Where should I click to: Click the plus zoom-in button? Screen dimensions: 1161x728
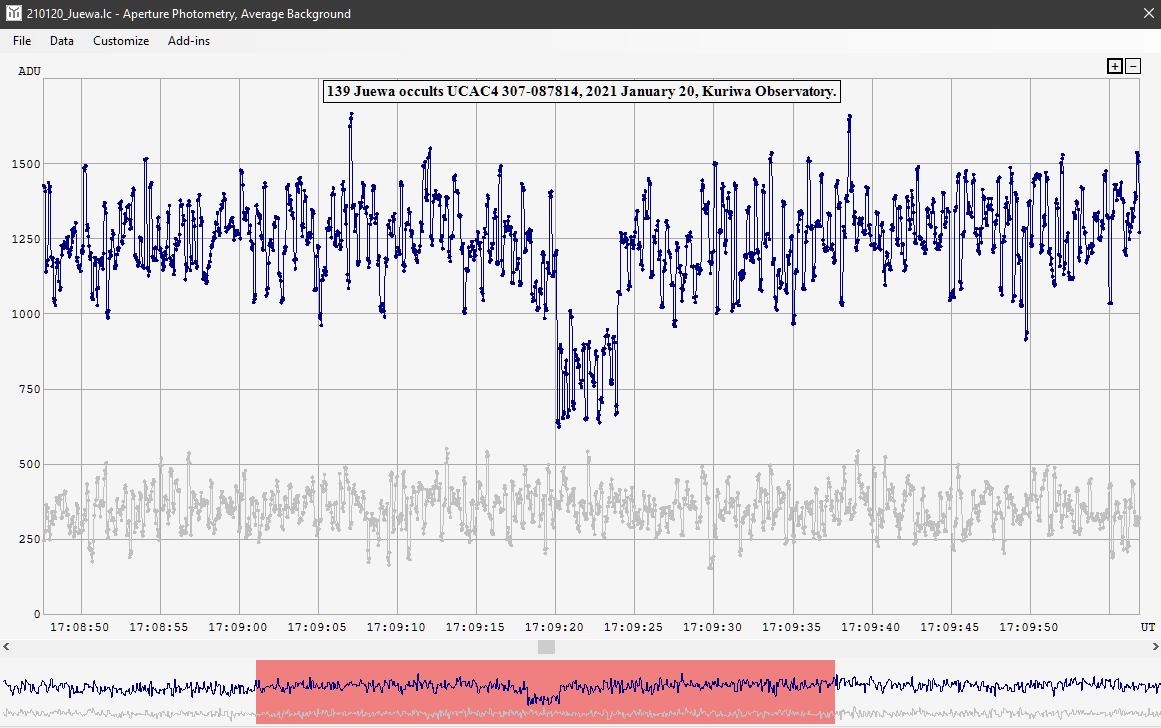pyautogui.click(x=1114, y=67)
